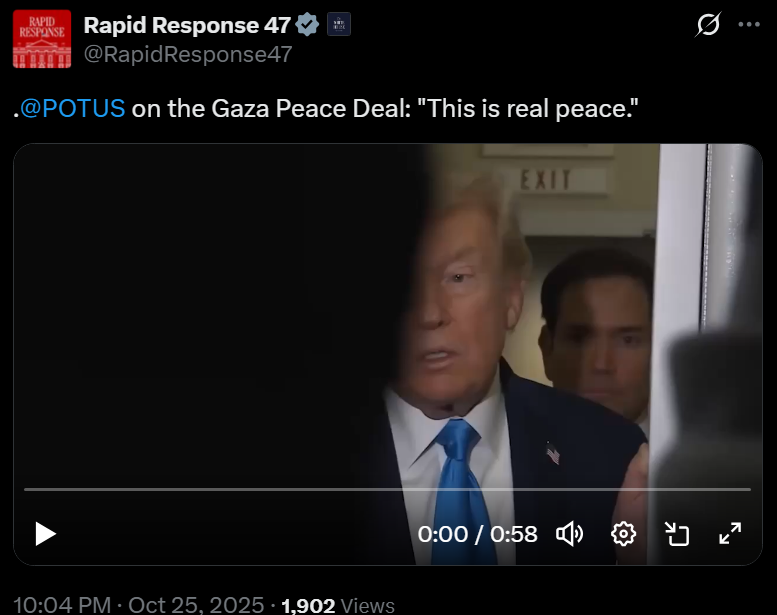Expand the video to fullscreen
Image resolution: width=777 pixels, height=615 pixels.
[x=730, y=534]
